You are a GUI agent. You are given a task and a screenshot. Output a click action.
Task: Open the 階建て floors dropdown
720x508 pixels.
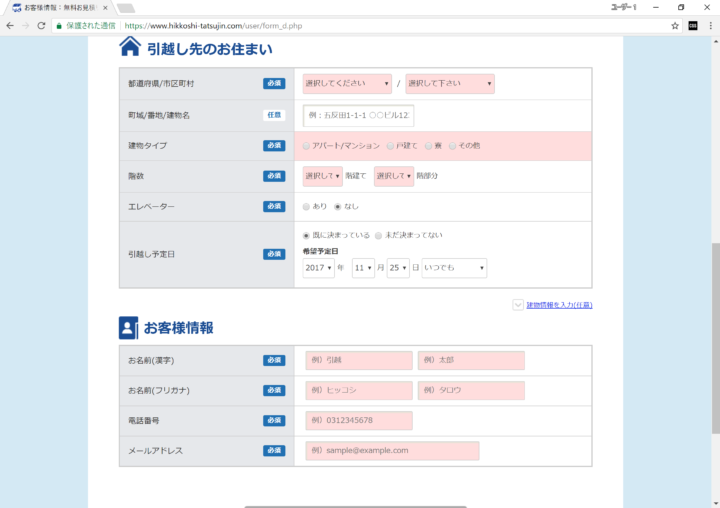[322, 176]
